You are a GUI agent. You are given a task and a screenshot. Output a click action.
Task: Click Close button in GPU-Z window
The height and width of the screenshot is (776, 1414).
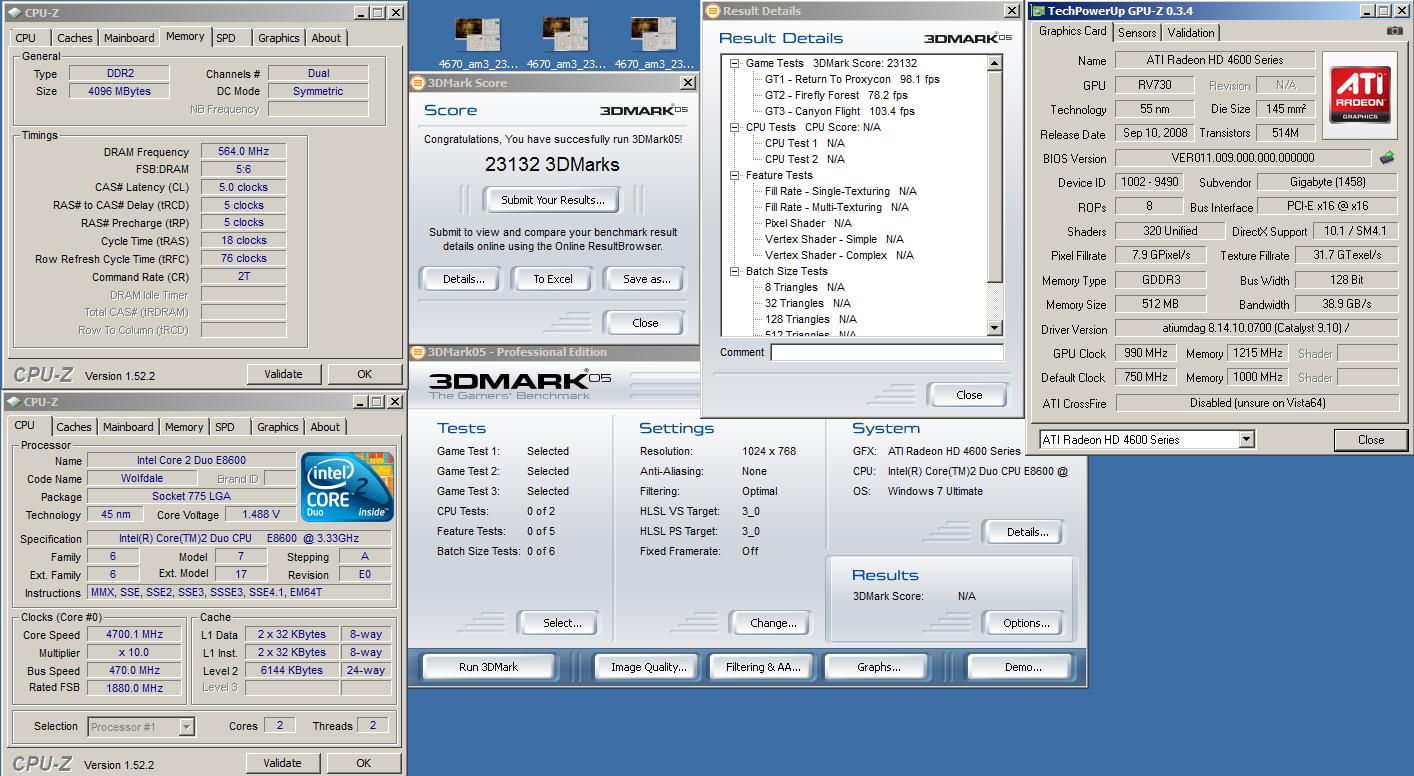point(1371,439)
